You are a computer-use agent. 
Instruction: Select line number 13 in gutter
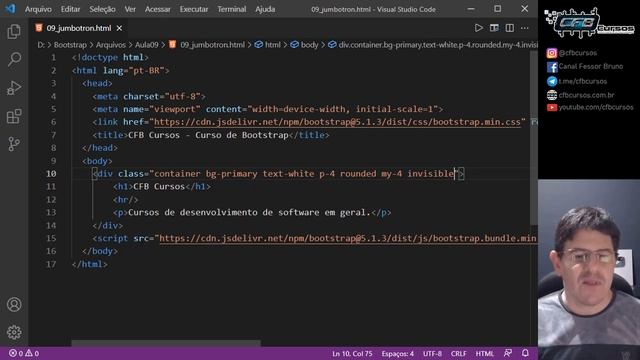pos(51,213)
